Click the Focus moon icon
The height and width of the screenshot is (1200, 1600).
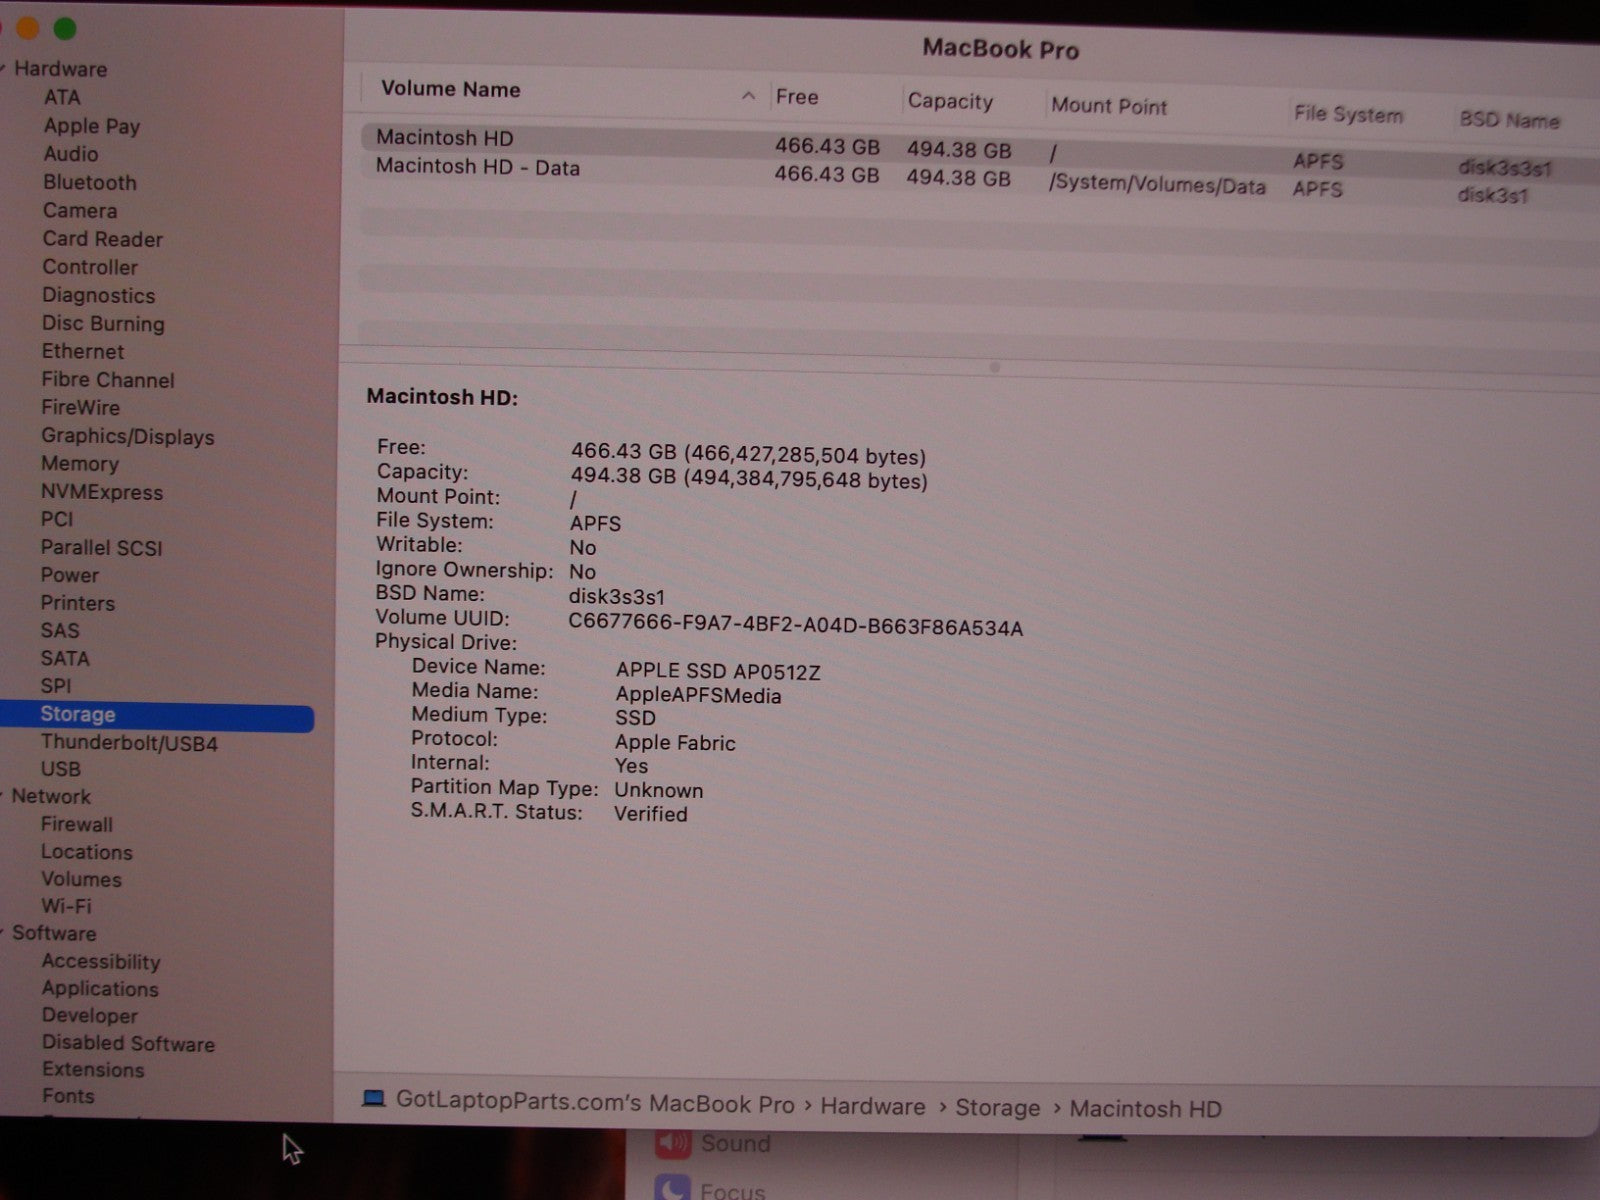[673, 1188]
